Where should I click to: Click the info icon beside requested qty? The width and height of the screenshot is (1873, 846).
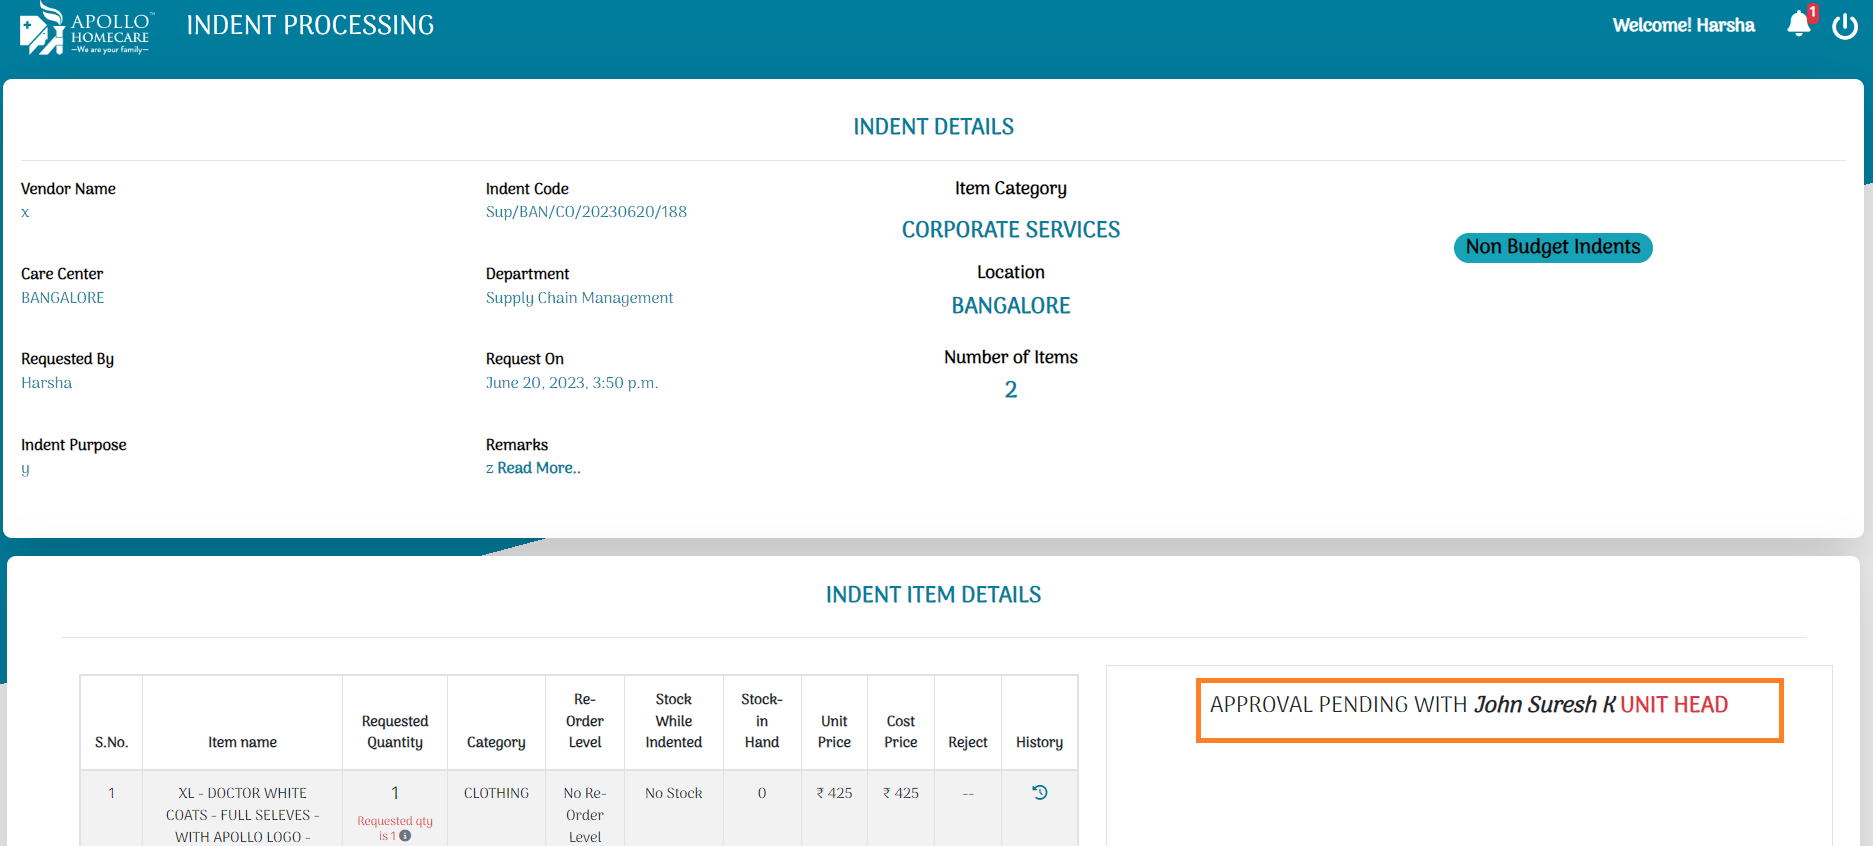coord(405,836)
